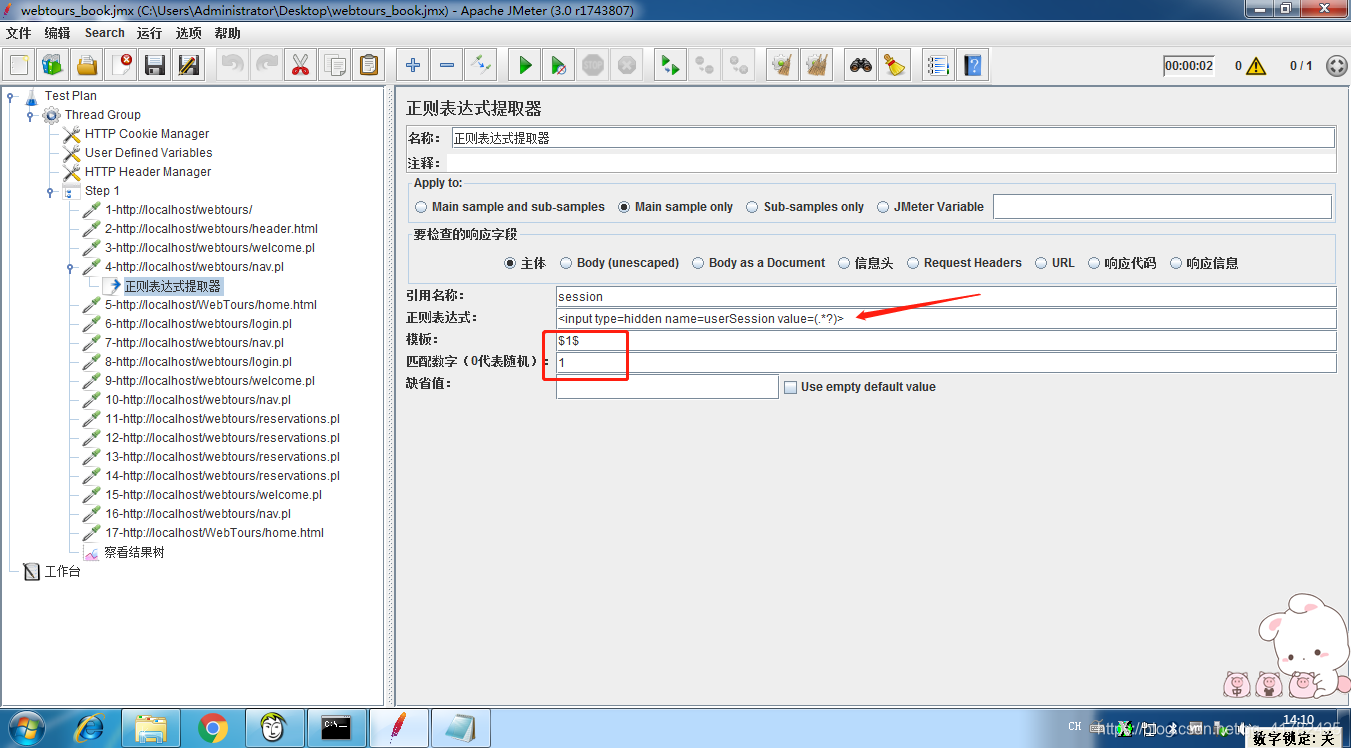Click the Remote Start All icon
Viewport: 1351px width, 748px height.
(x=670, y=66)
